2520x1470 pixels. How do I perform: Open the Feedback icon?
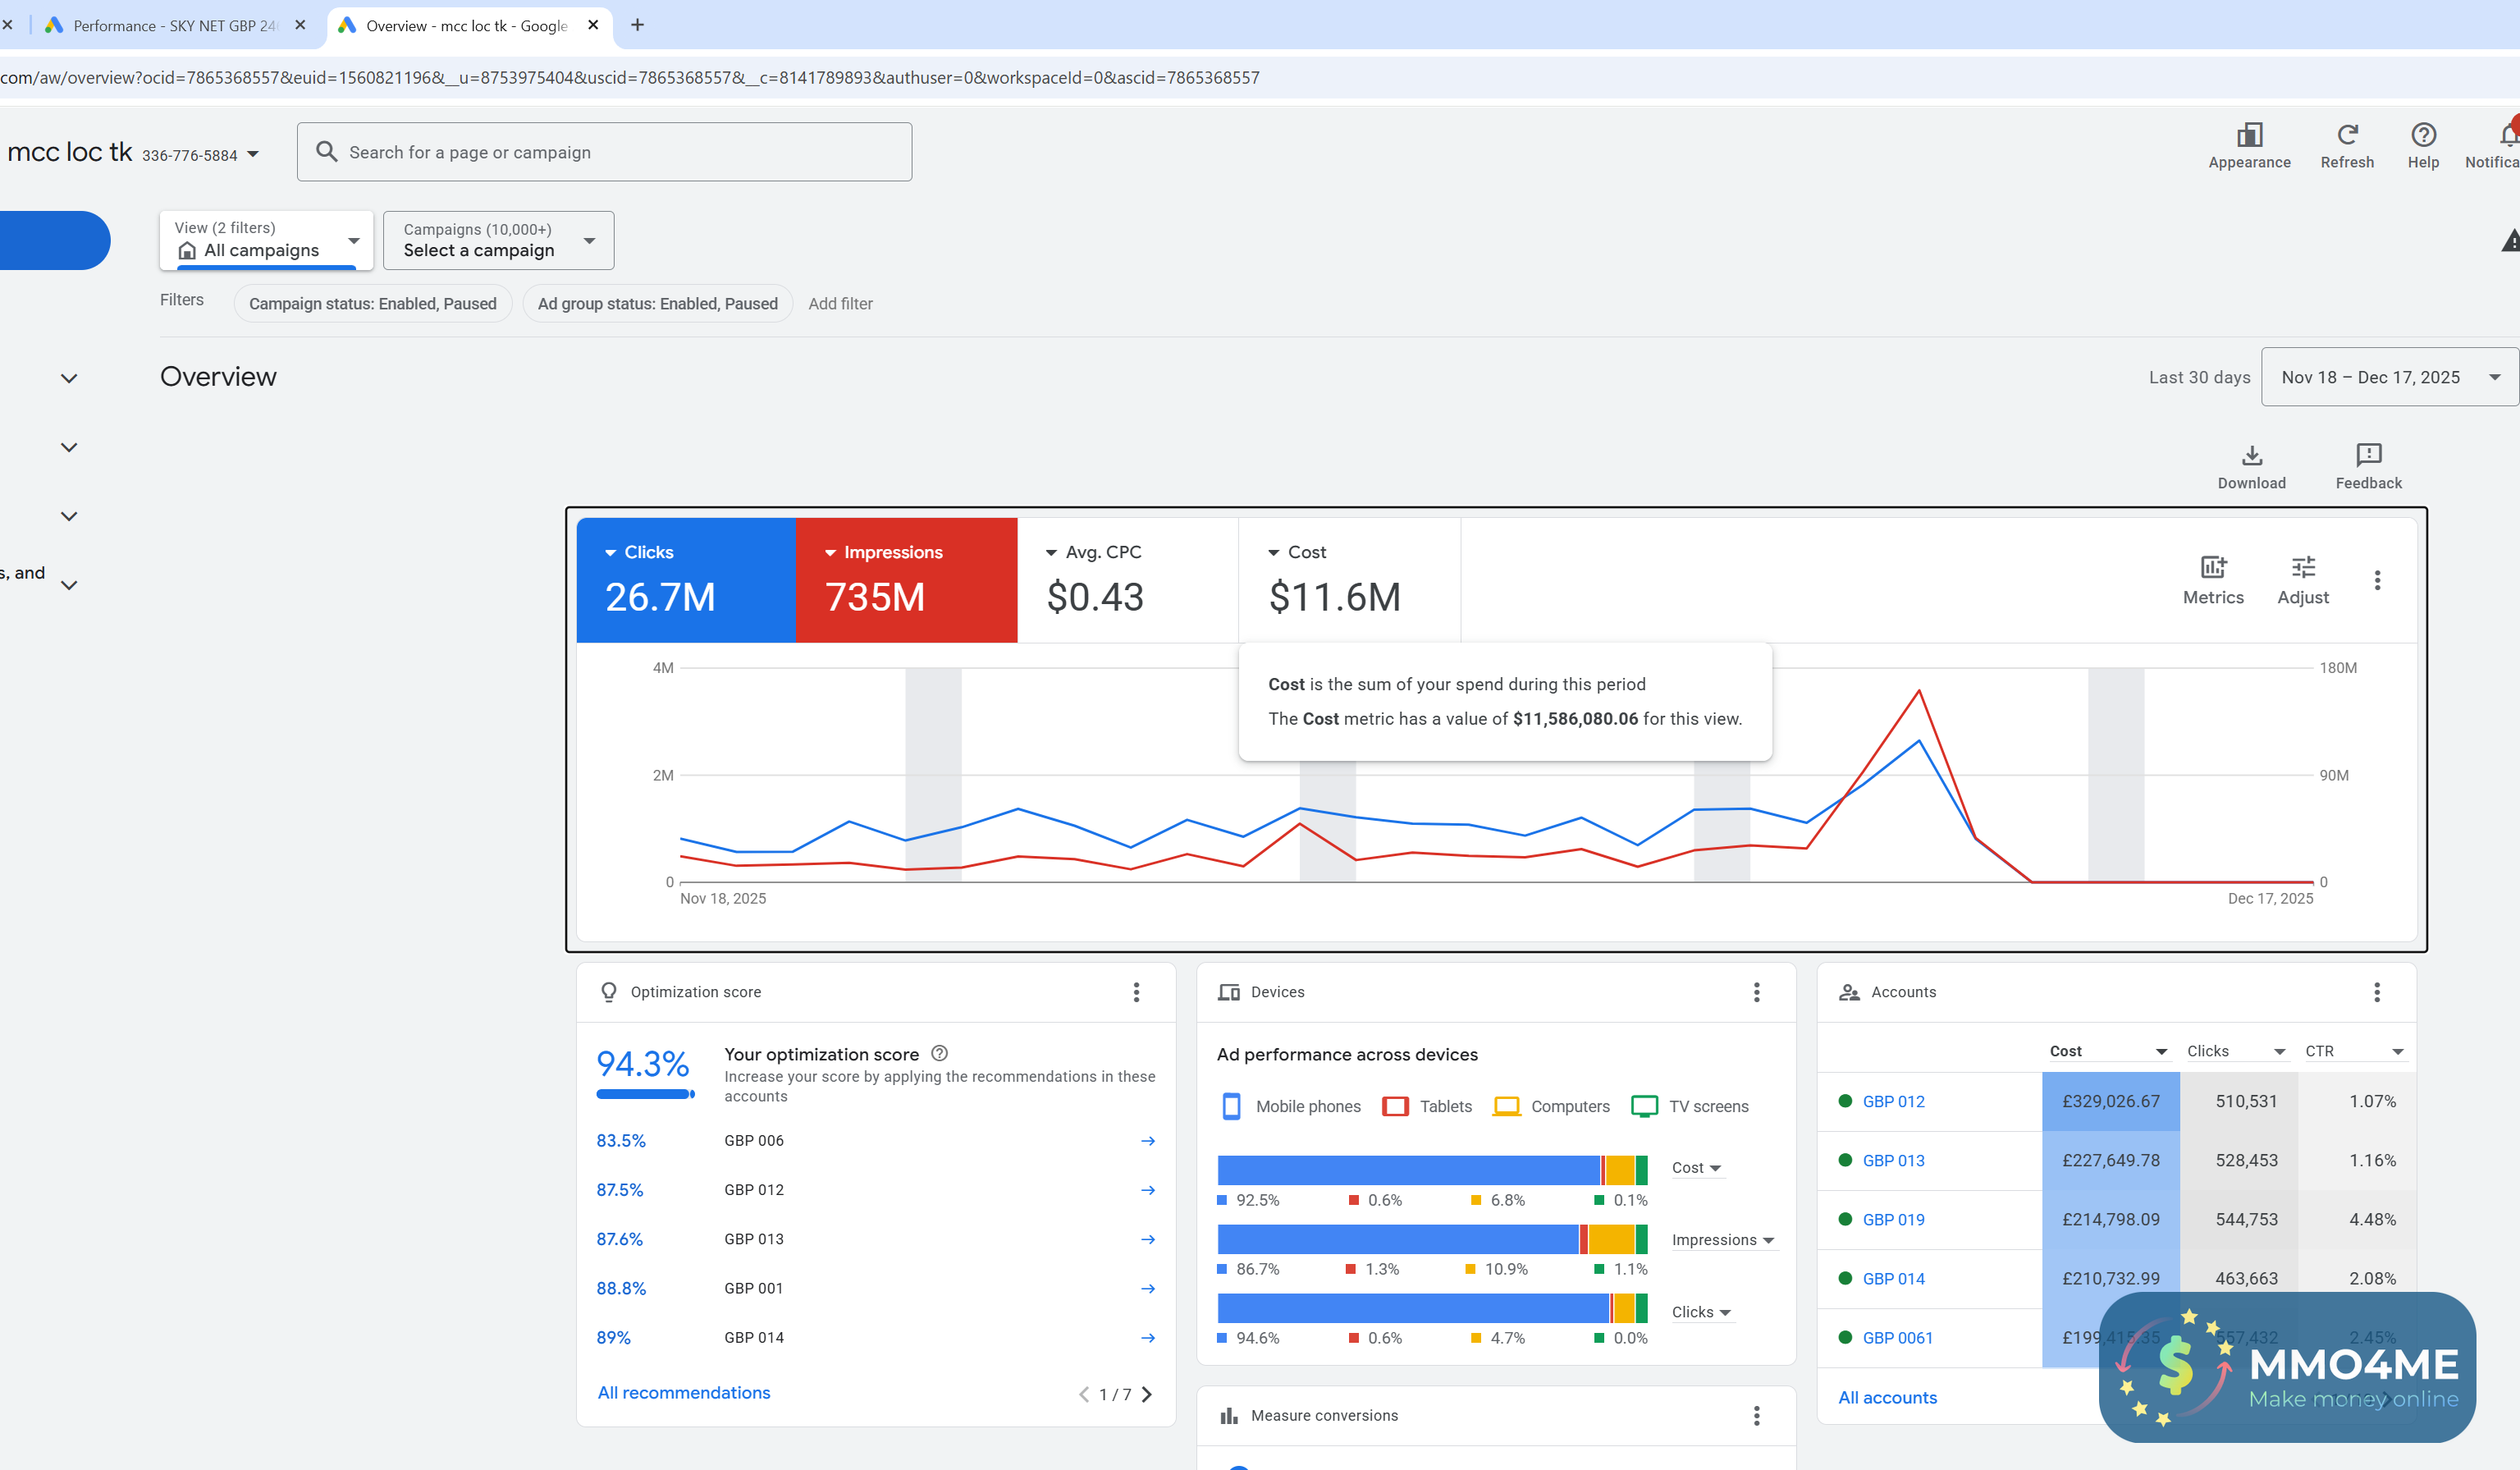click(x=2368, y=456)
